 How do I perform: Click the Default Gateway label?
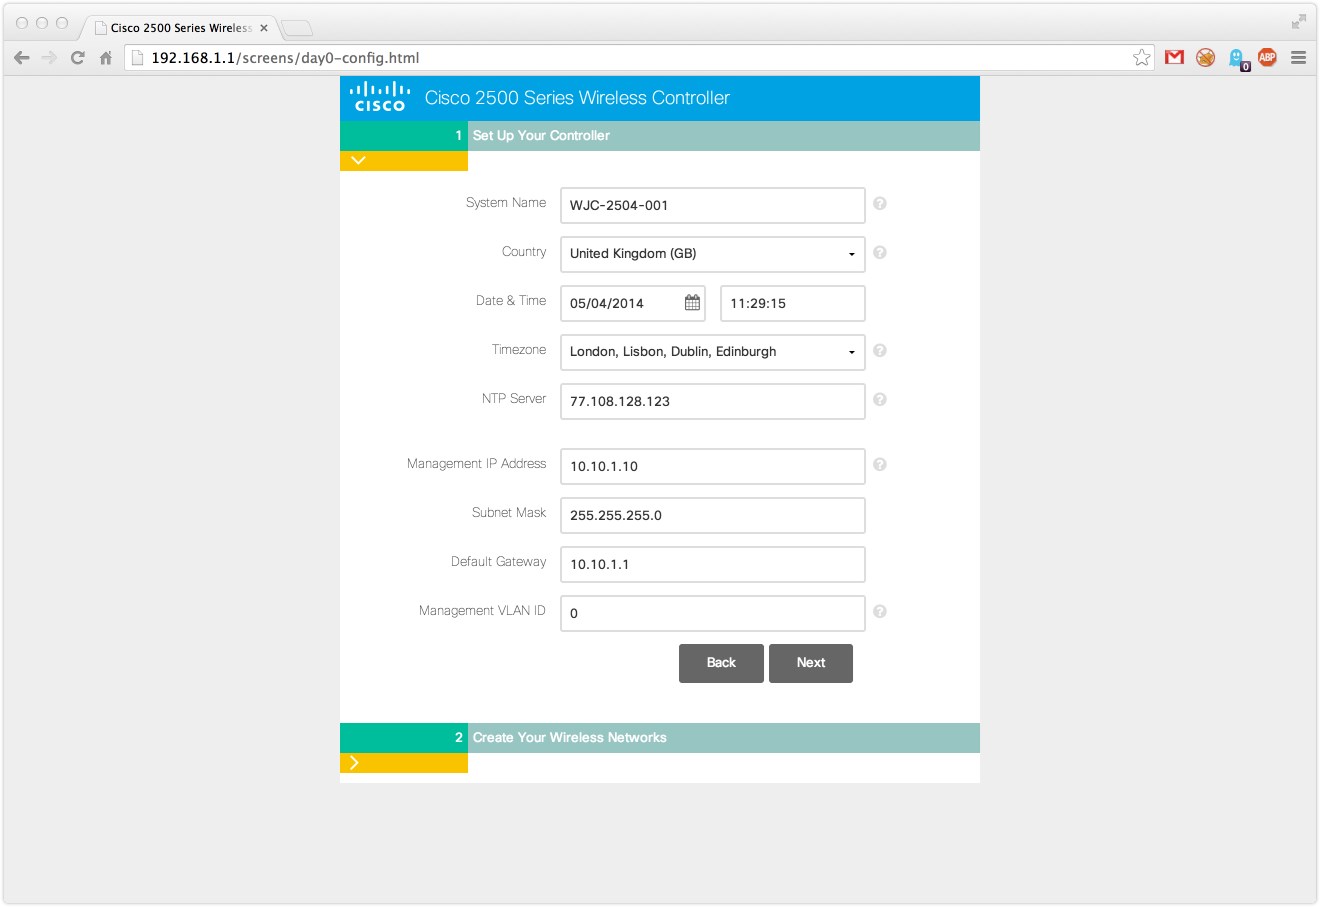[499, 562]
